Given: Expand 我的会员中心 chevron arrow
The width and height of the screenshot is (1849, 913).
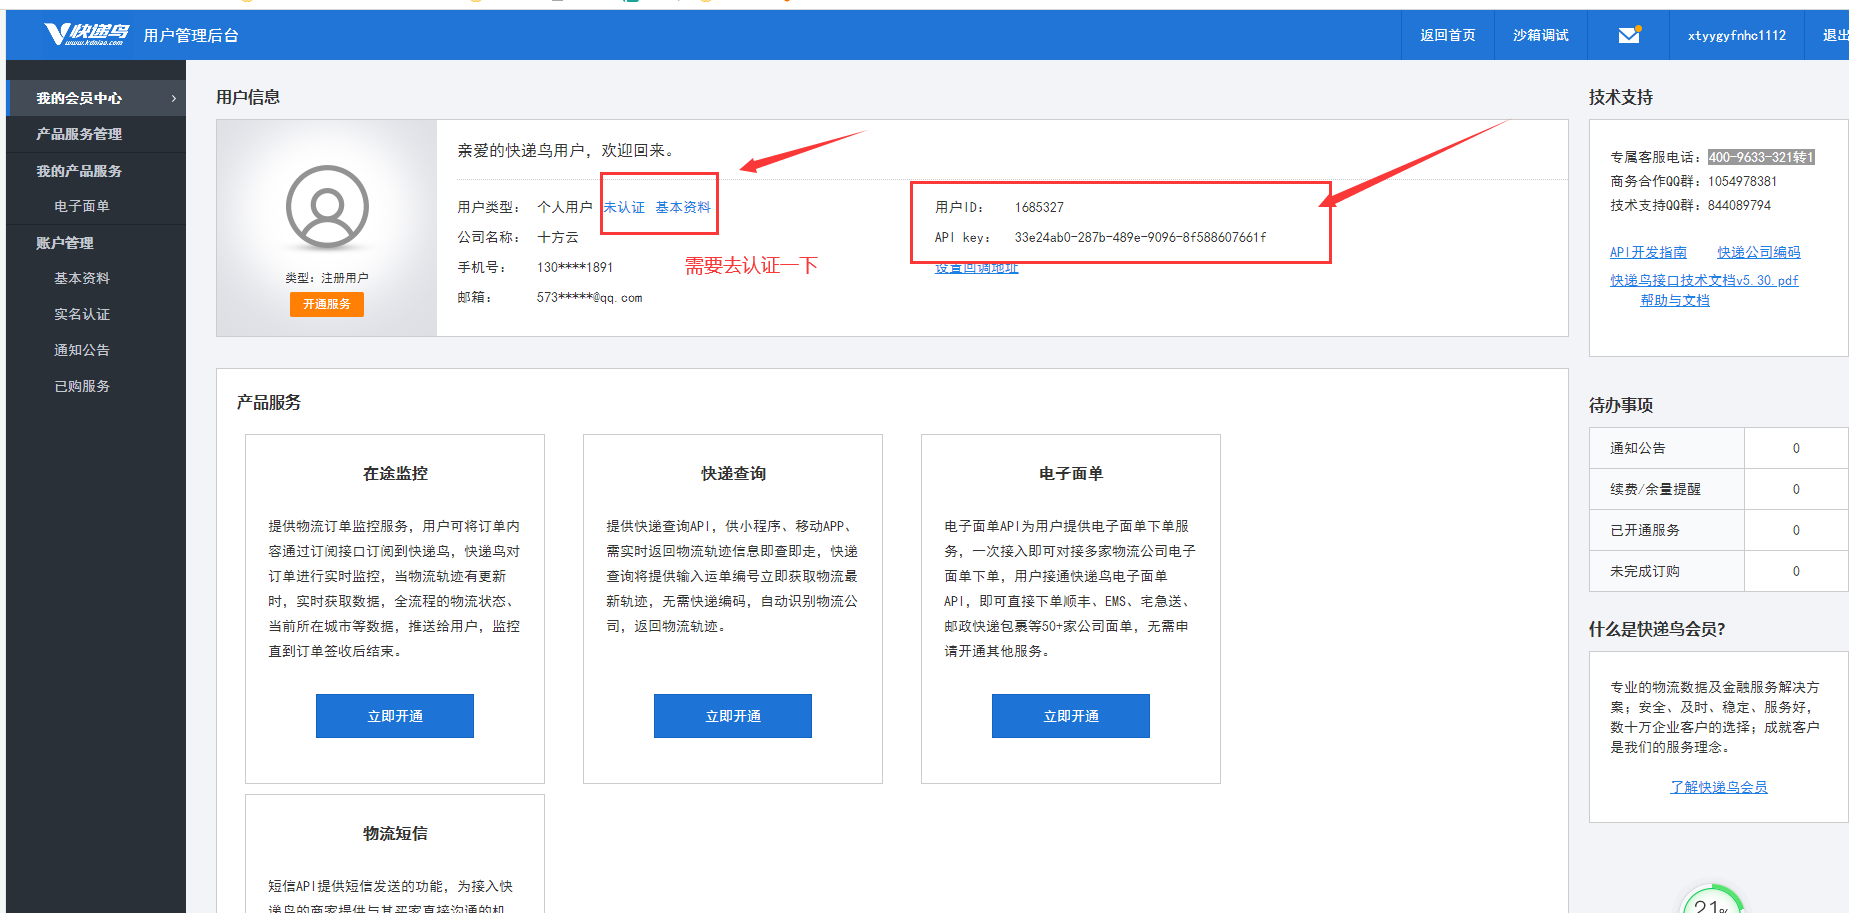Looking at the screenshot, I should pos(174,98).
